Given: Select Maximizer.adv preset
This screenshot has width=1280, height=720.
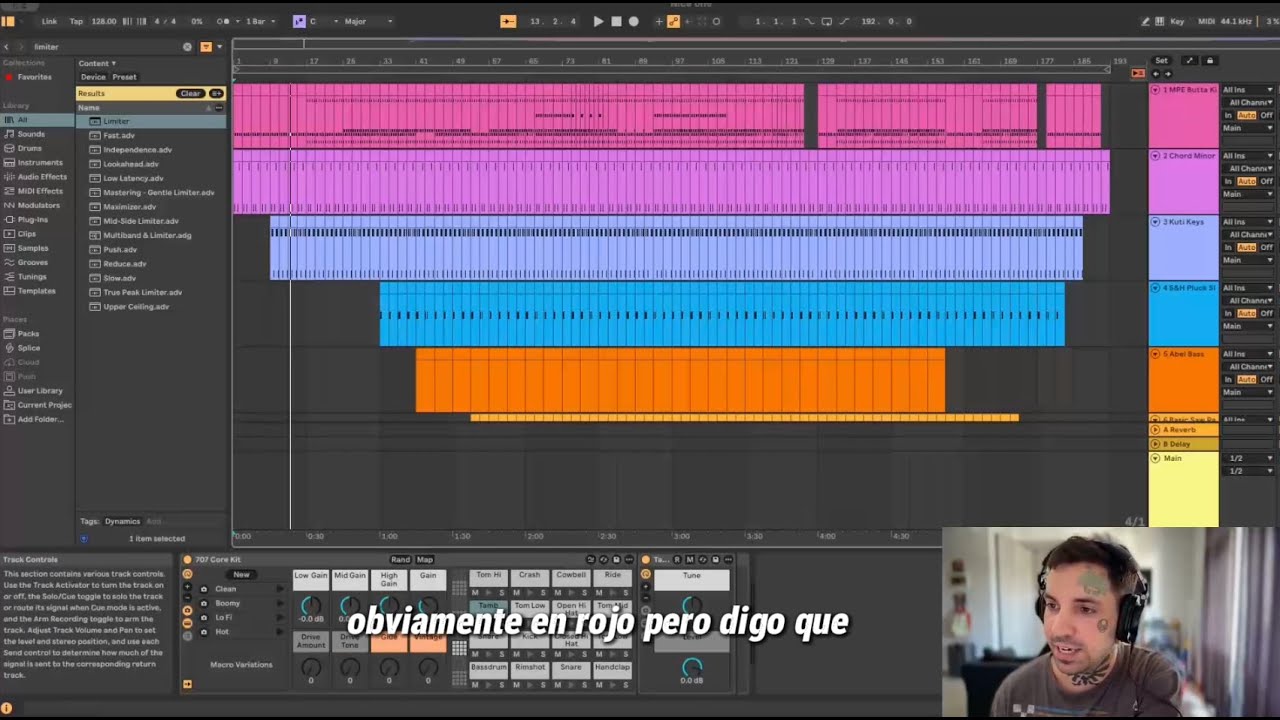Looking at the screenshot, I should pos(129,207).
